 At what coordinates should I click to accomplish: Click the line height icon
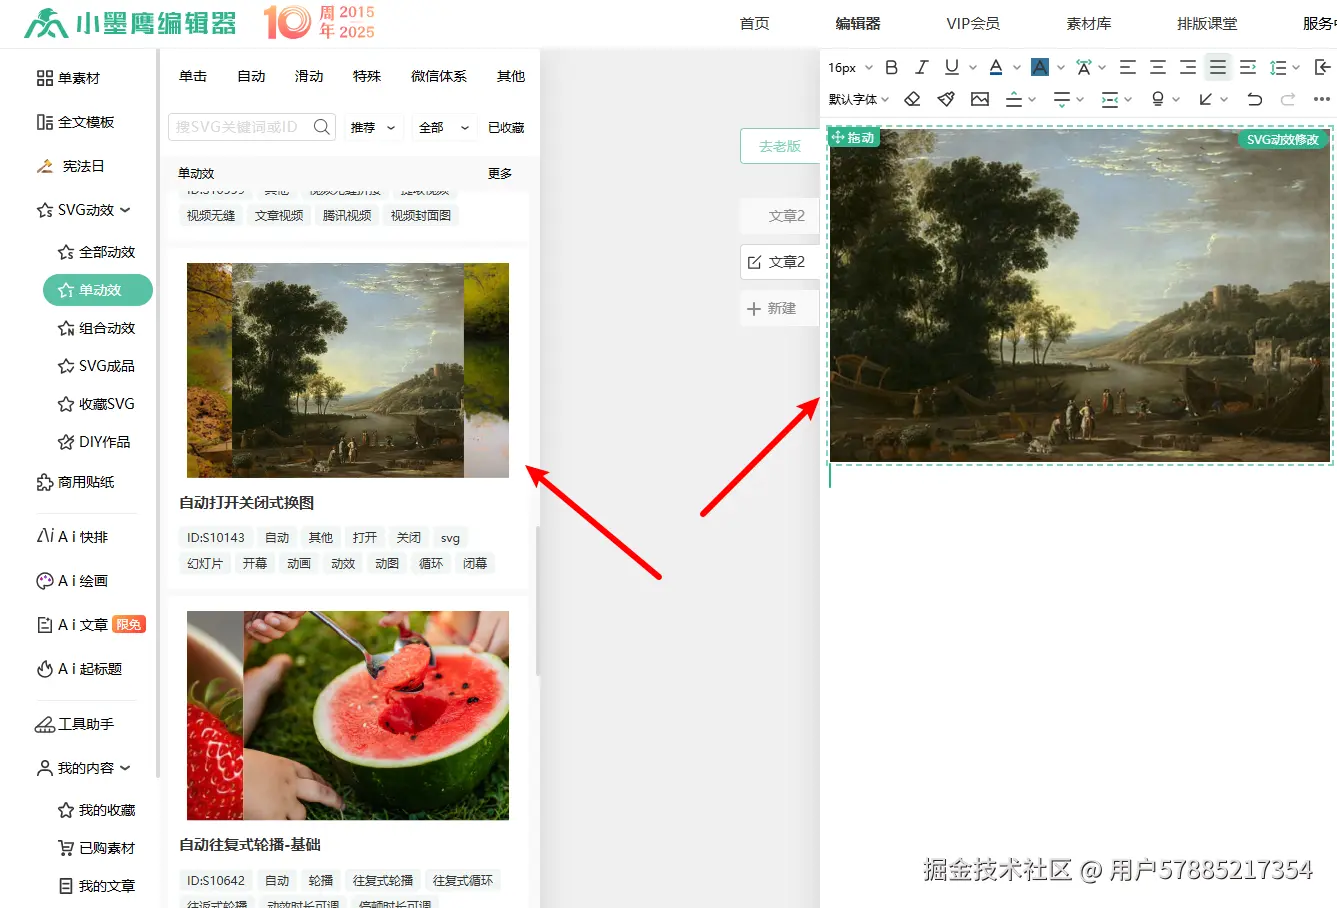[x=1278, y=67]
